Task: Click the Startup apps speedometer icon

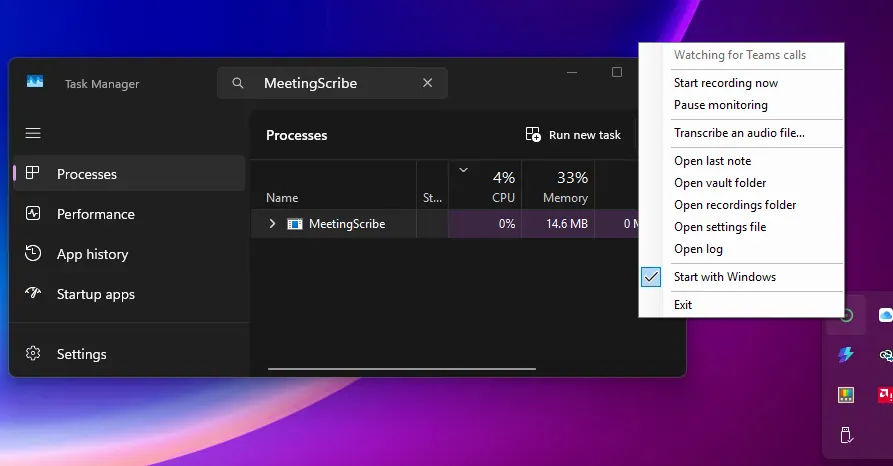Action: [x=32, y=293]
